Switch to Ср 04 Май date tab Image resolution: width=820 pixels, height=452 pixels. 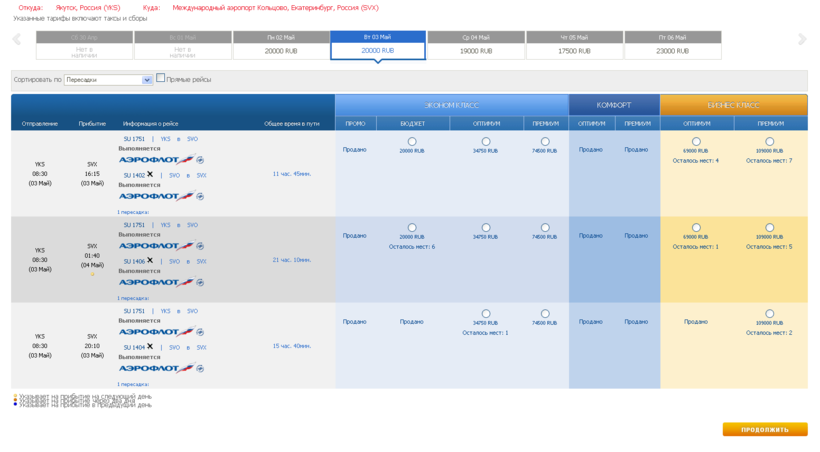476,44
